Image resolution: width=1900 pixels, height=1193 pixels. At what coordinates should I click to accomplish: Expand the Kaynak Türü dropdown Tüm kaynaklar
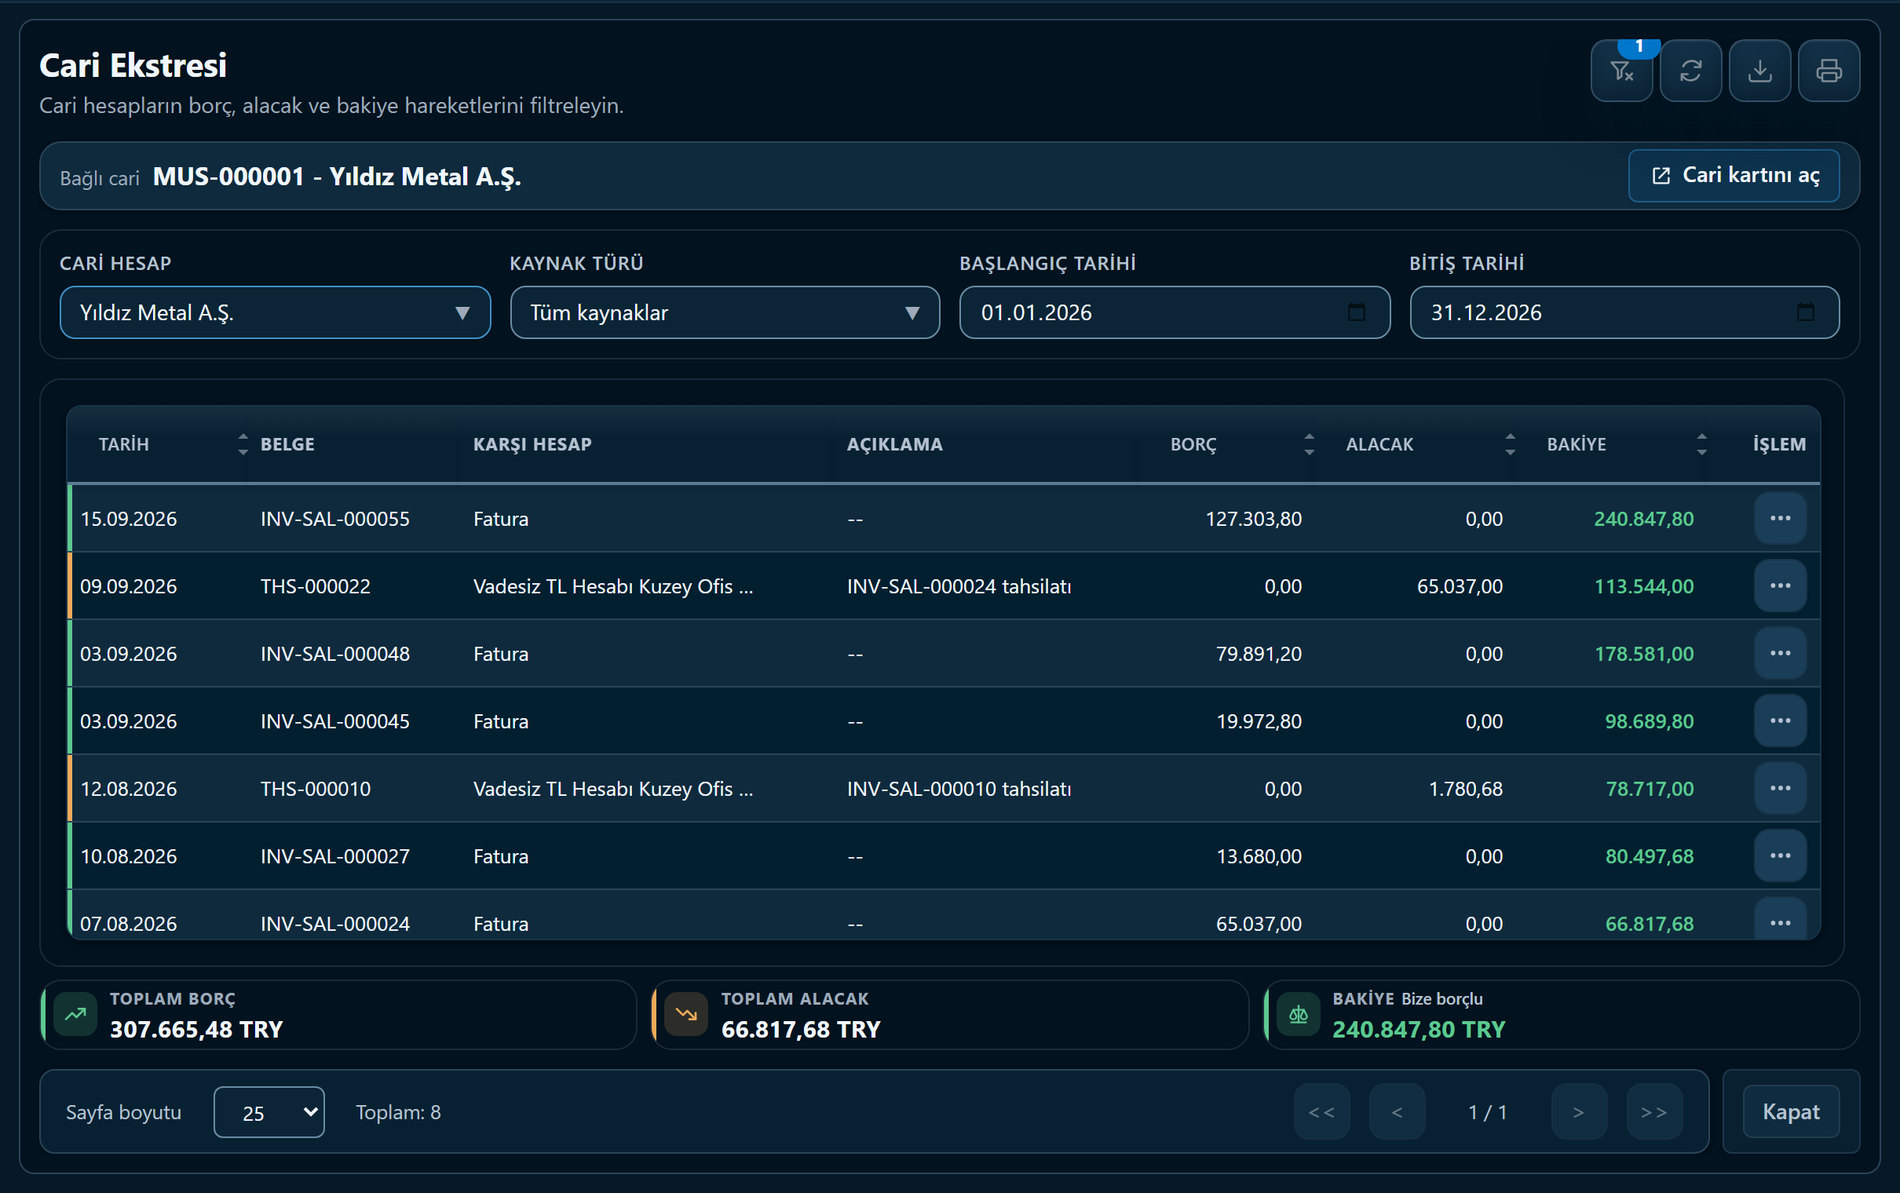(725, 313)
